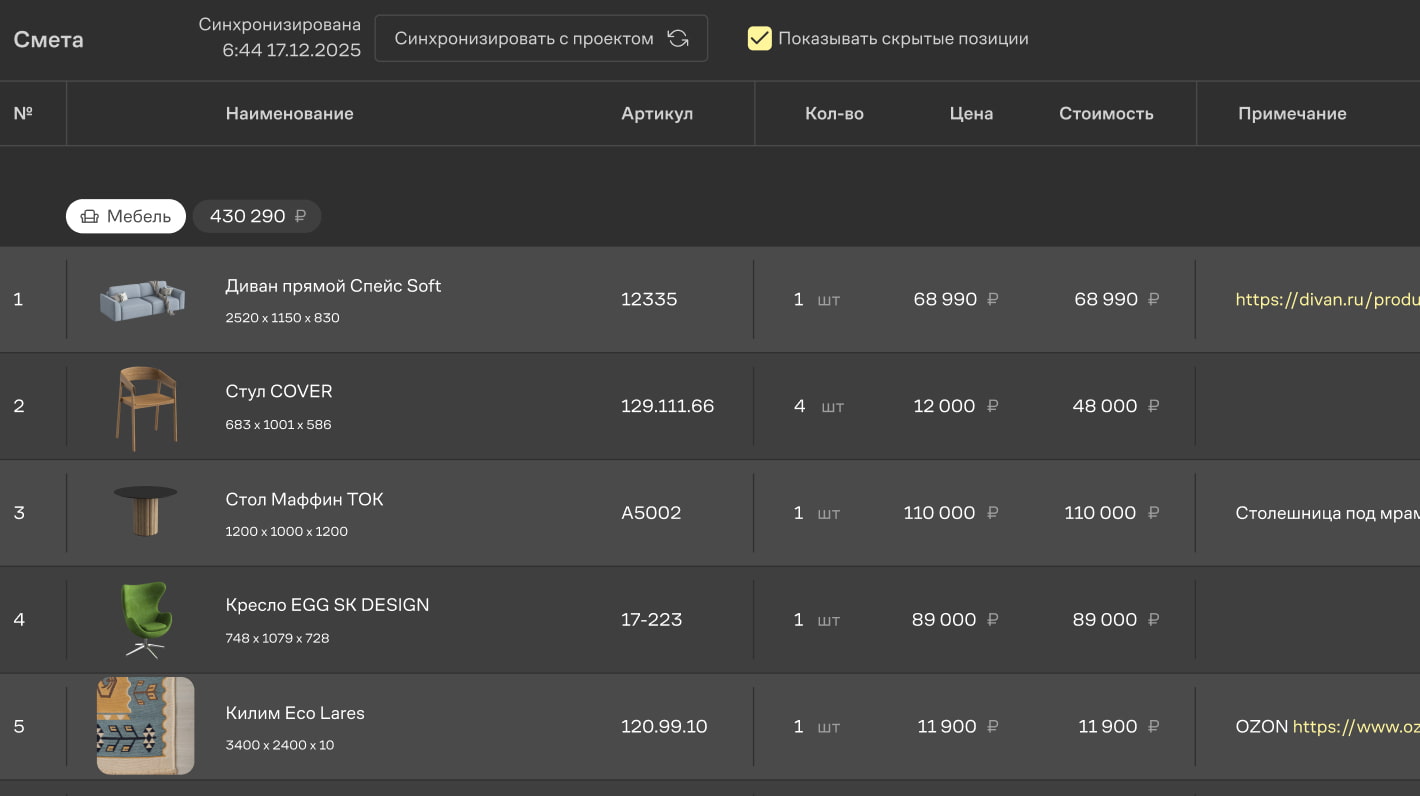Open the divan.ru link in notes

pos(1326,299)
